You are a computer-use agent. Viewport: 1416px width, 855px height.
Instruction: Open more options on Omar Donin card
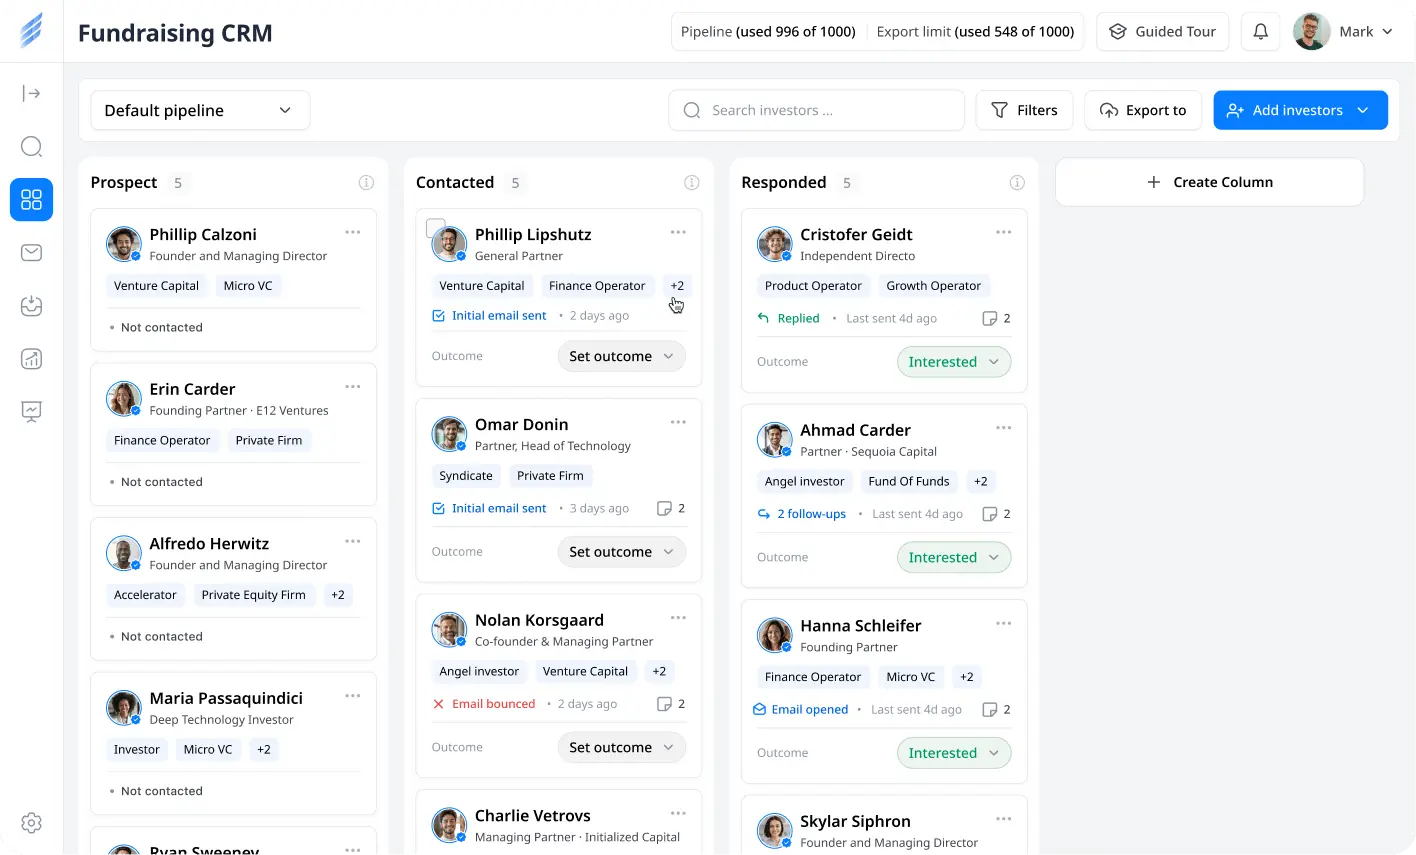click(x=678, y=422)
